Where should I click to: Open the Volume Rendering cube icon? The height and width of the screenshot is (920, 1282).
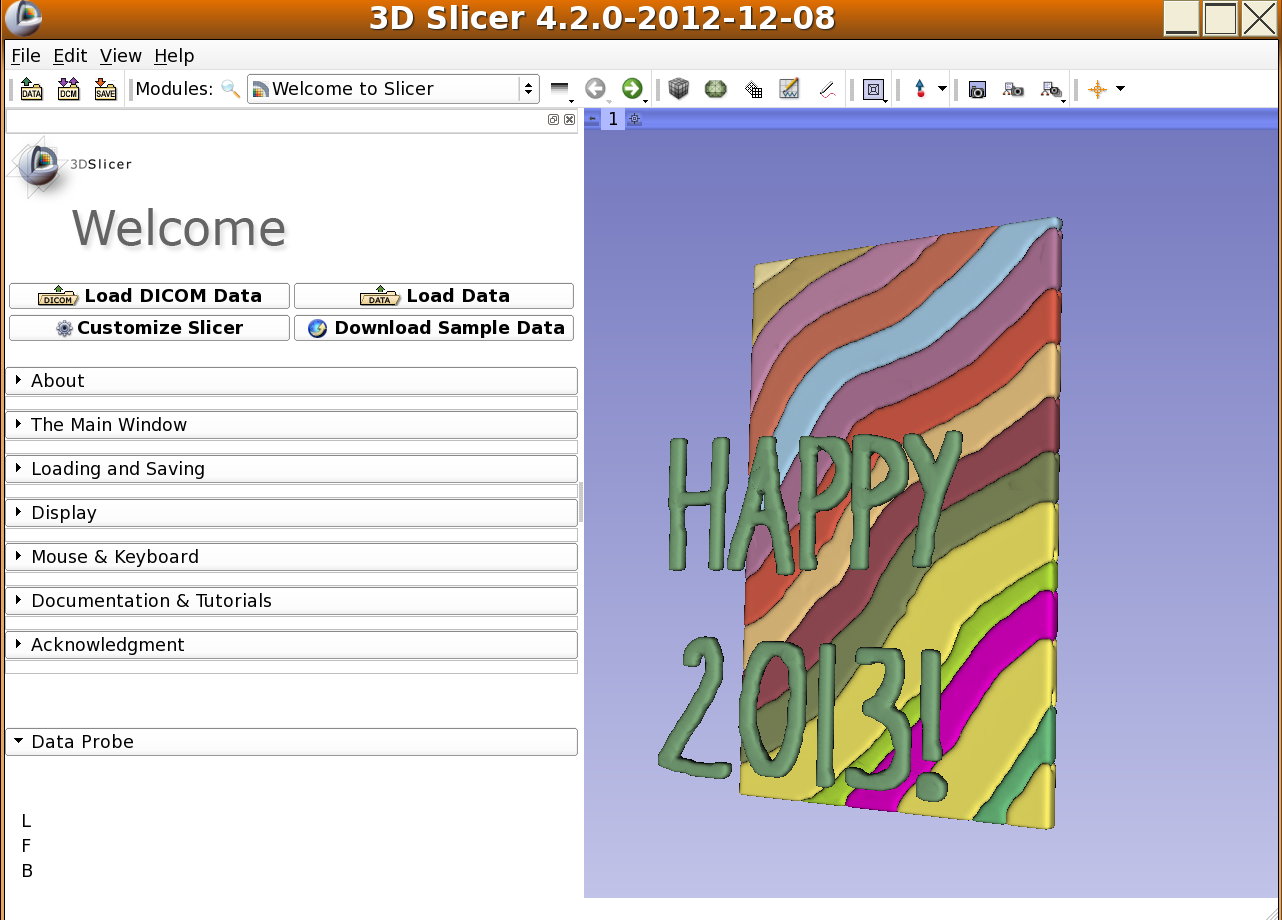[679, 89]
